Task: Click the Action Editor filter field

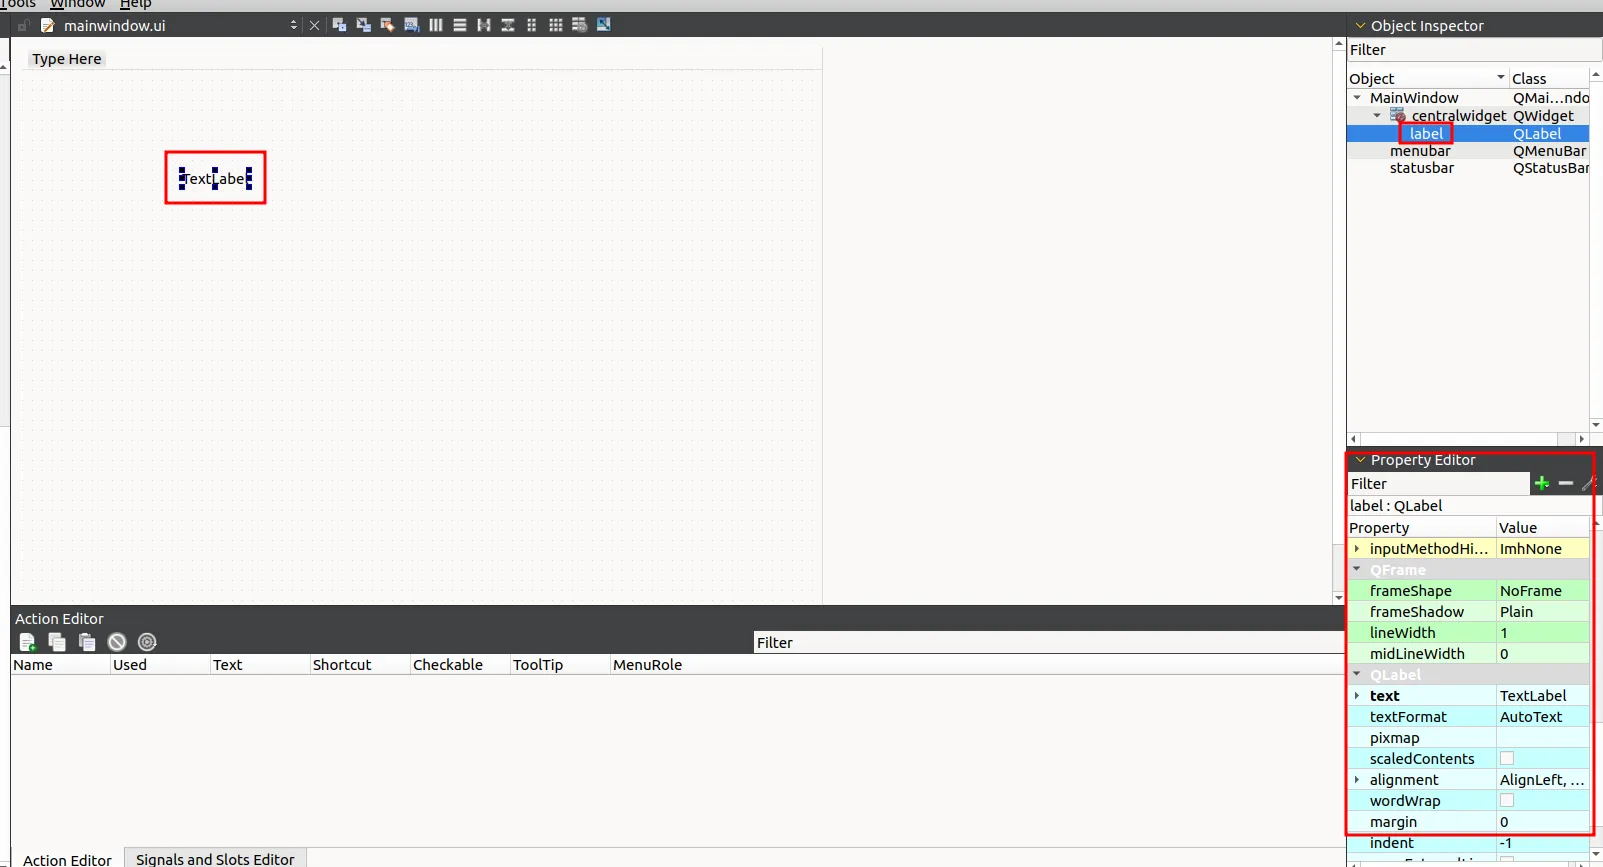Action: click(x=1047, y=643)
